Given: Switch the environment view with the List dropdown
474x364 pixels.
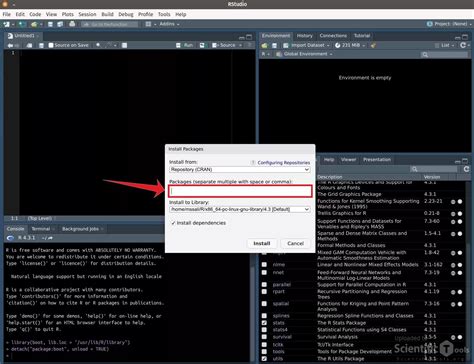Looking at the screenshot, I should [x=445, y=45].
